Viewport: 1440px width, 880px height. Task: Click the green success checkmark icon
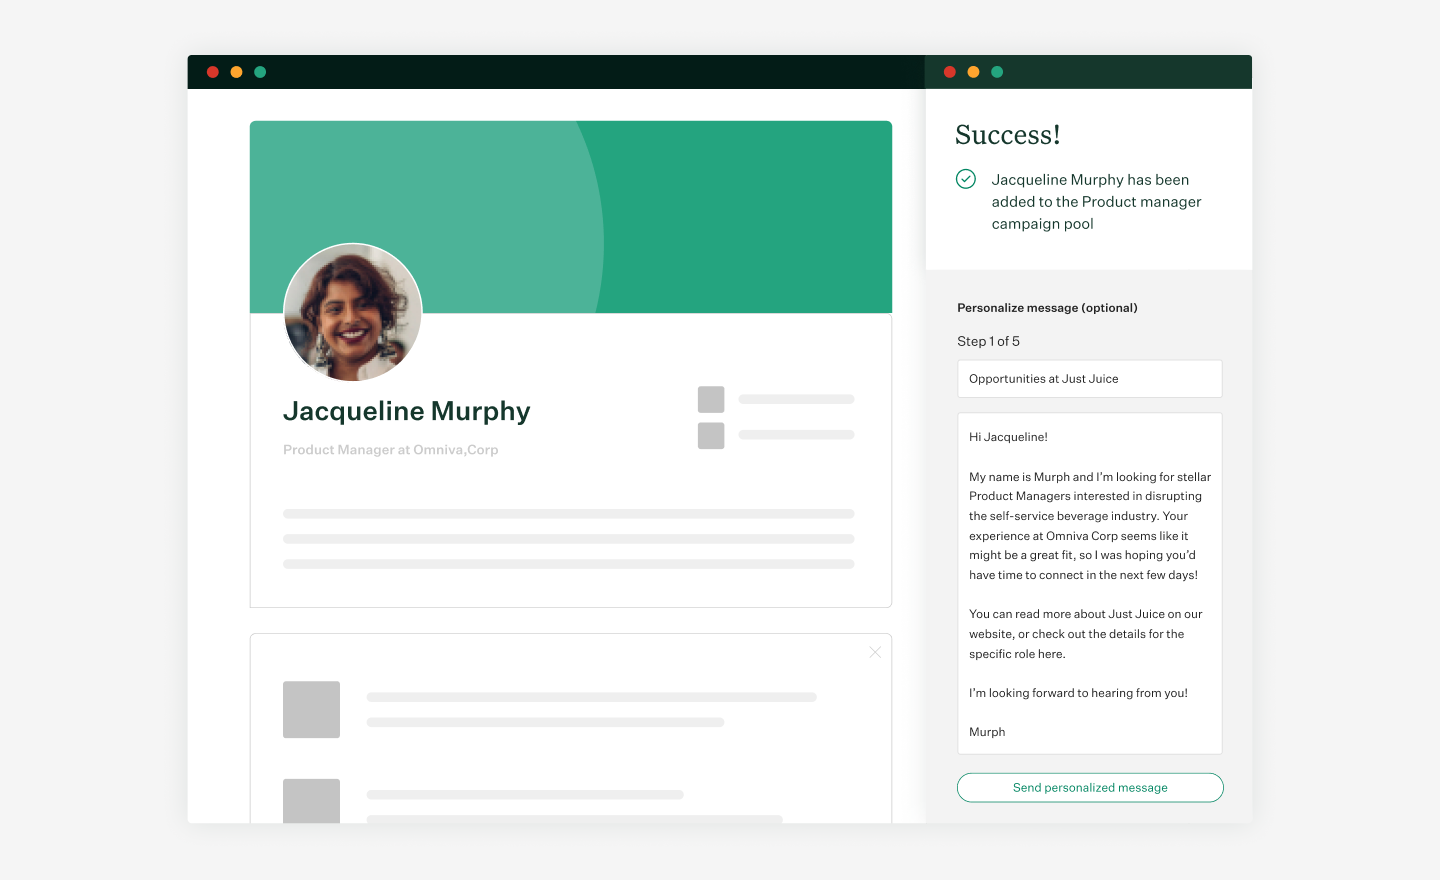[965, 179]
